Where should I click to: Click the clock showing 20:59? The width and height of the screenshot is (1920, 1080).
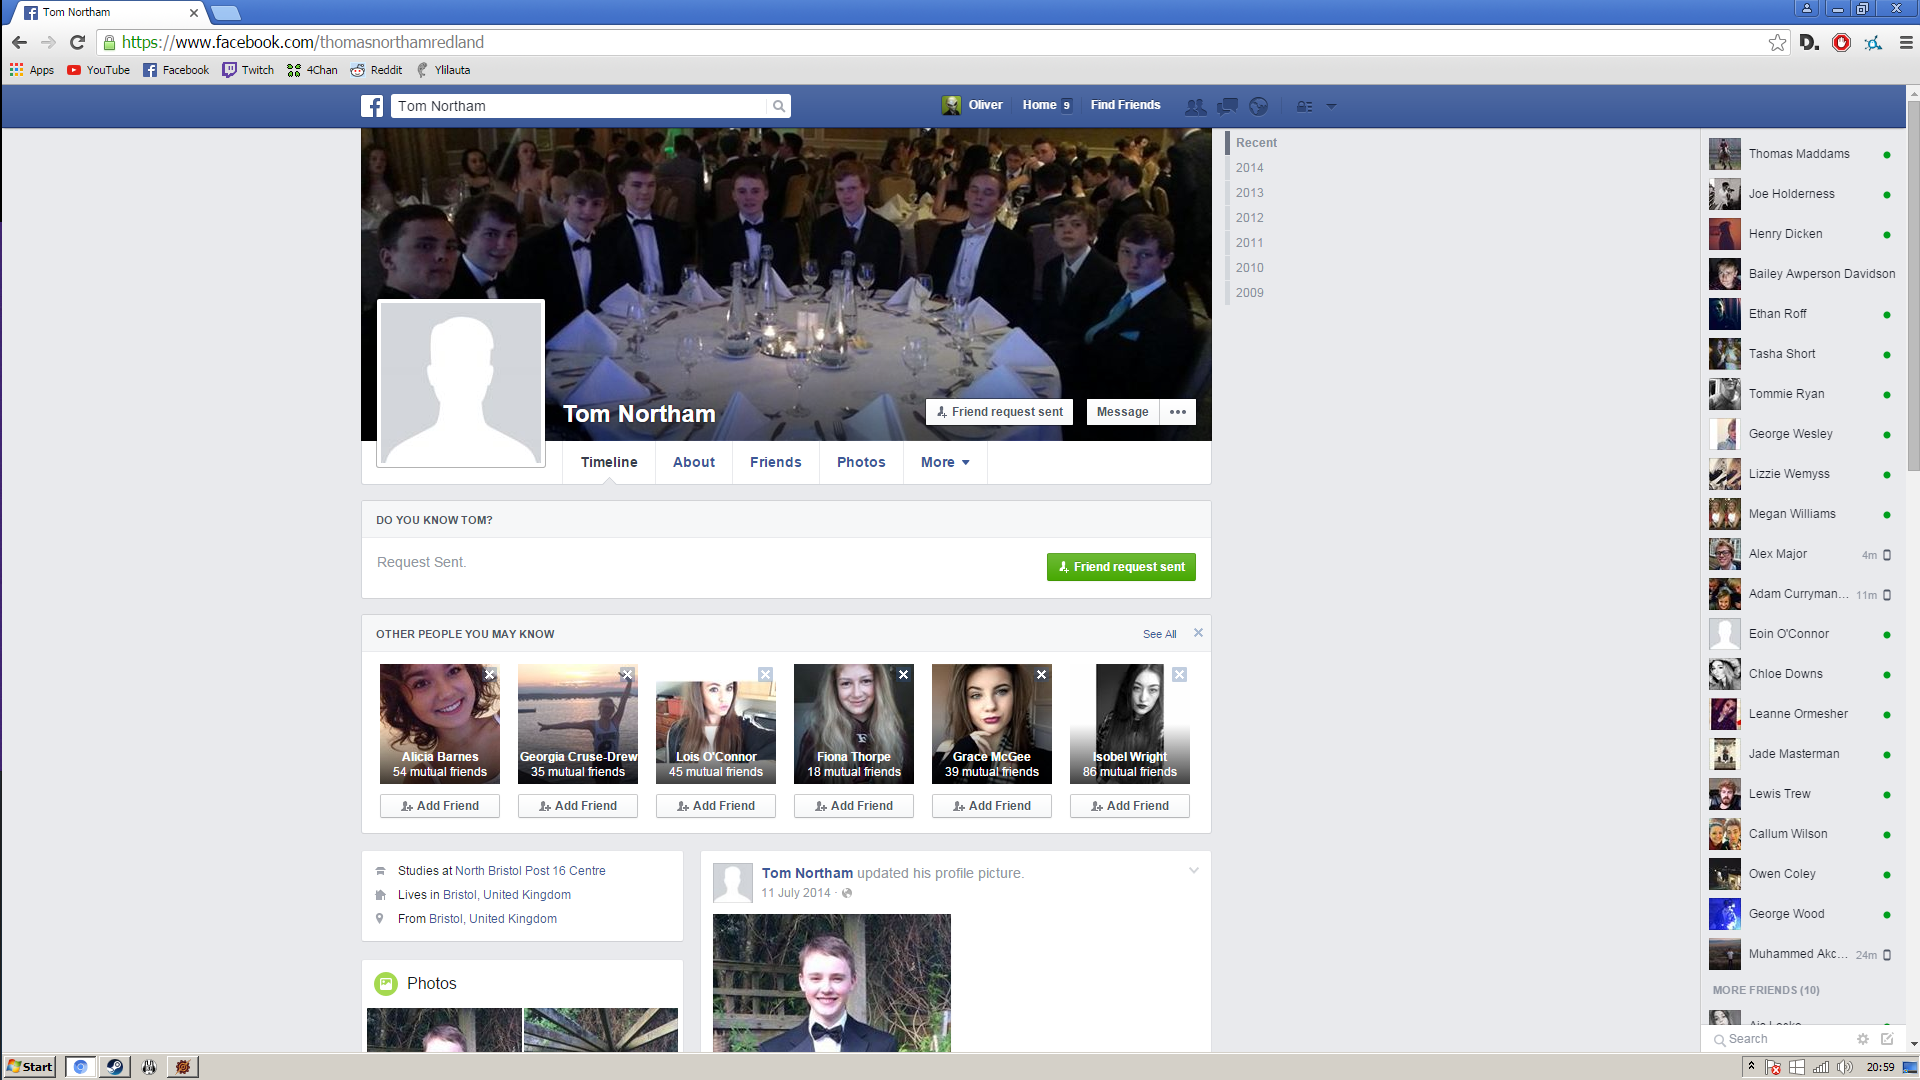1880,1067
